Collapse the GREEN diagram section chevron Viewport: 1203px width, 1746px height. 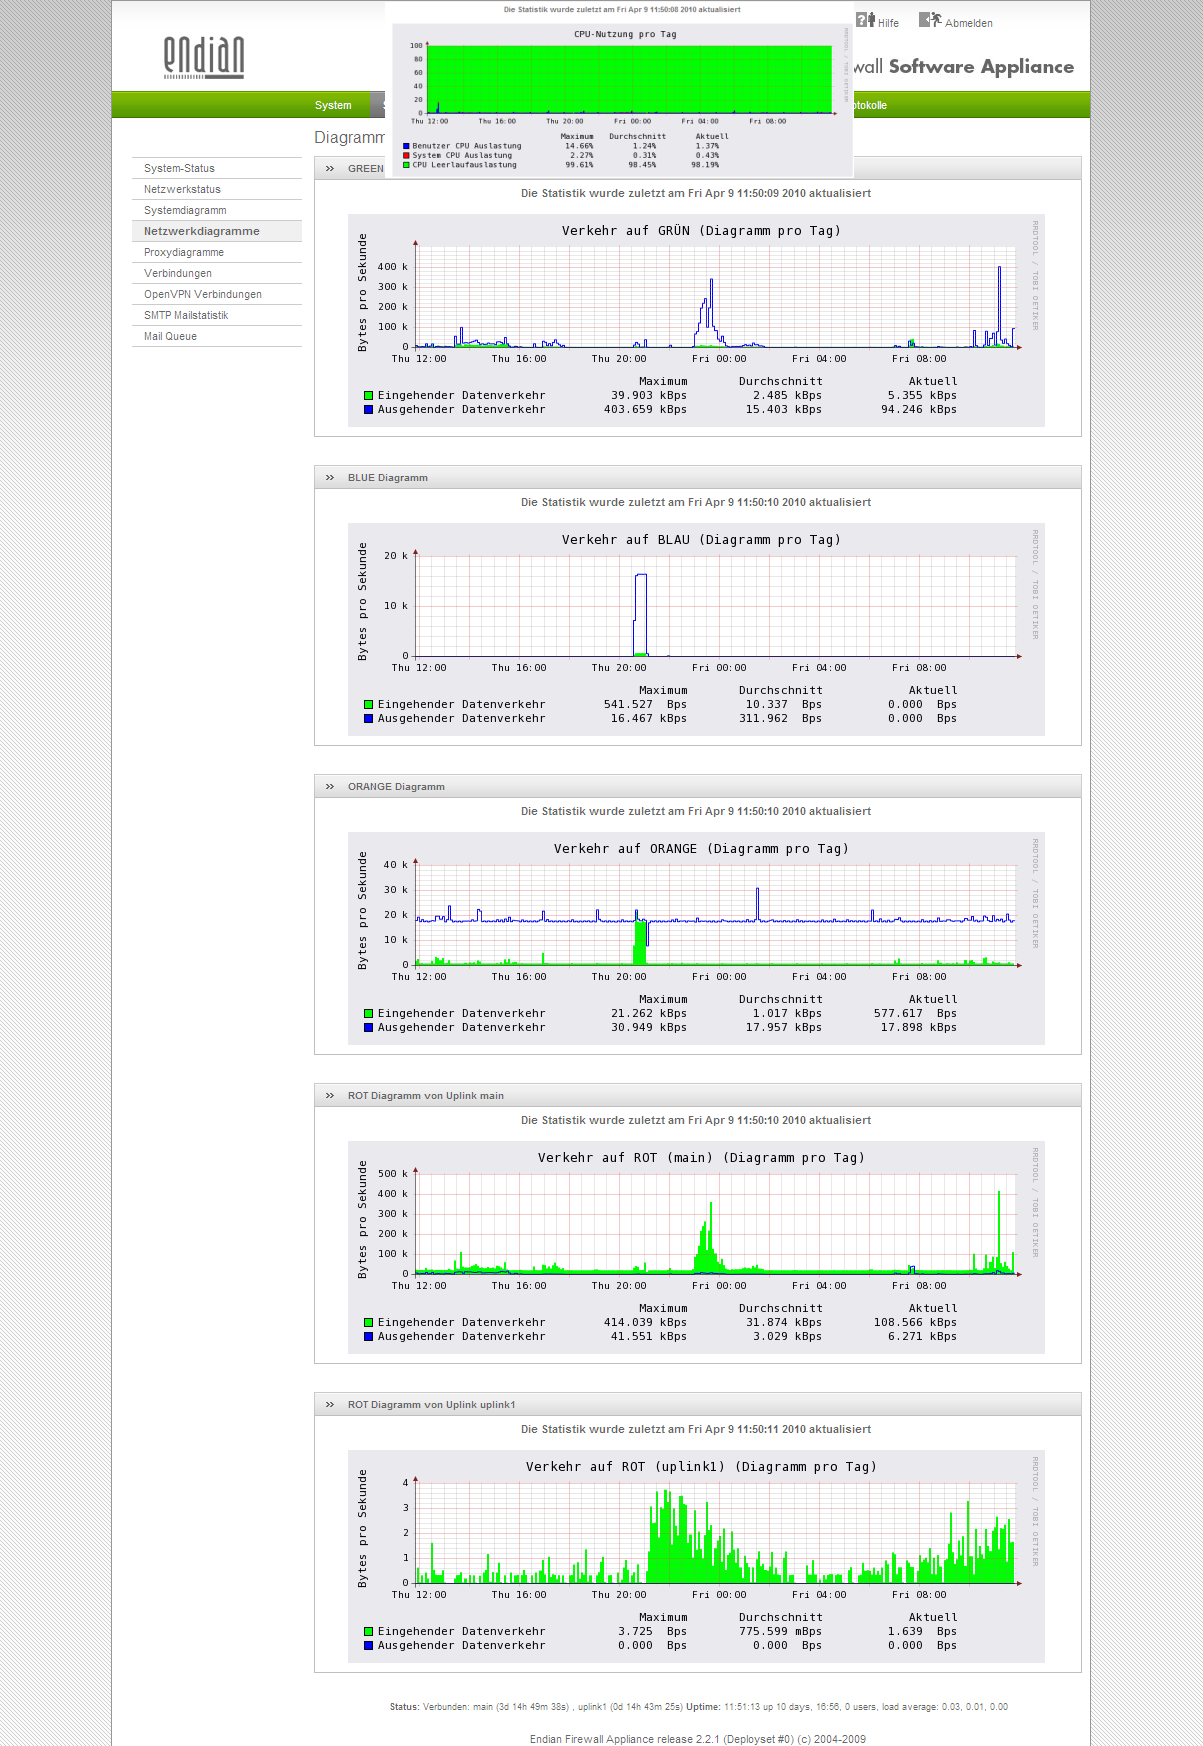pyautogui.click(x=330, y=169)
